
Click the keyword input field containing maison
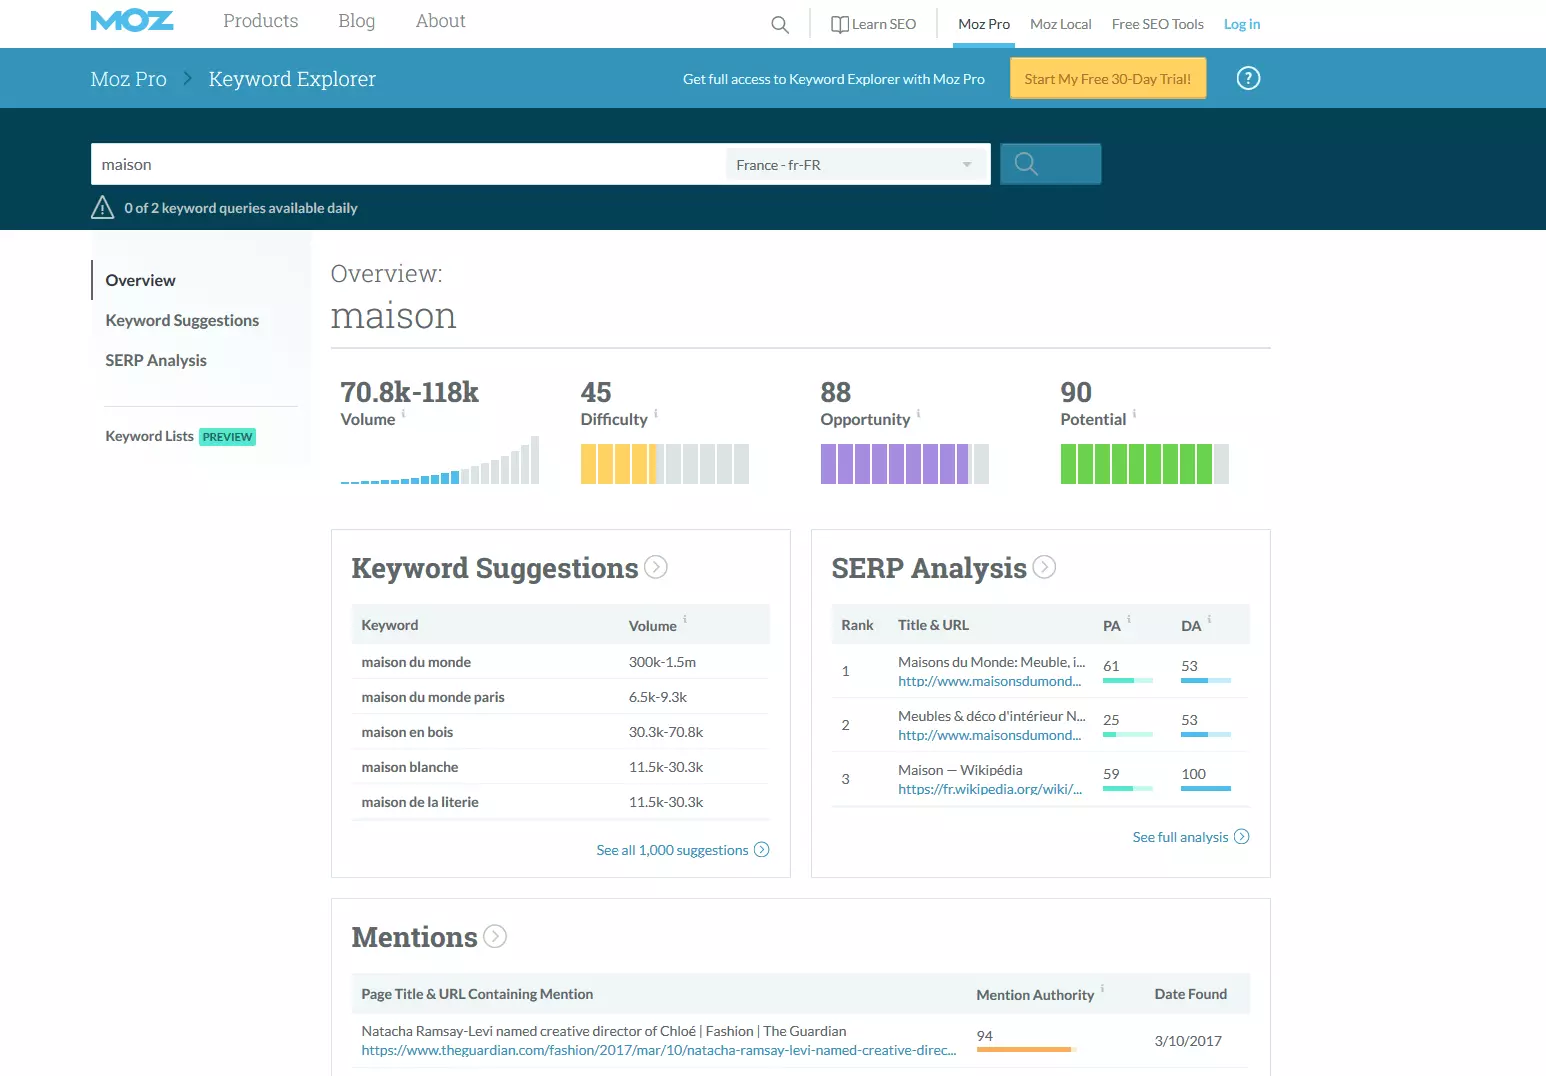[x=408, y=164]
